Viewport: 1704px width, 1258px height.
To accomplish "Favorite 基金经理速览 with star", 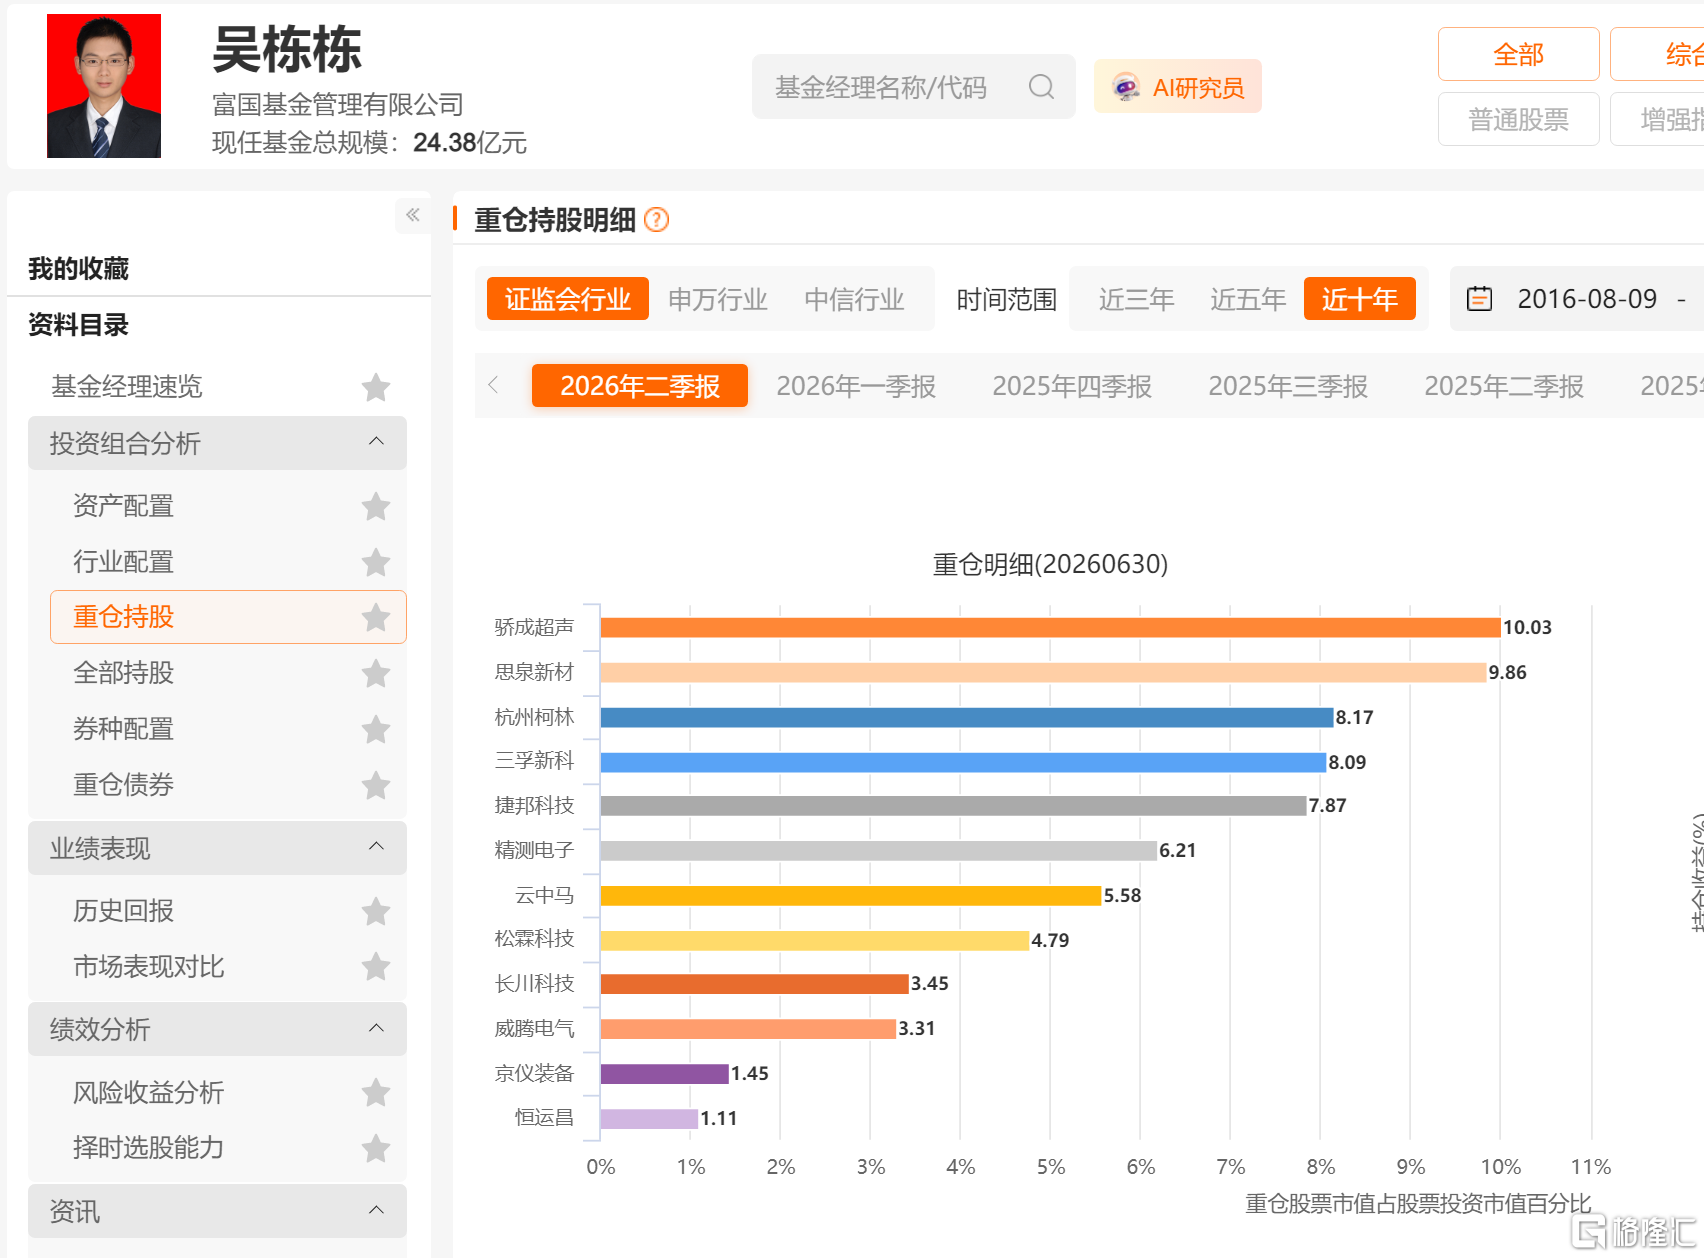I will coord(376,387).
